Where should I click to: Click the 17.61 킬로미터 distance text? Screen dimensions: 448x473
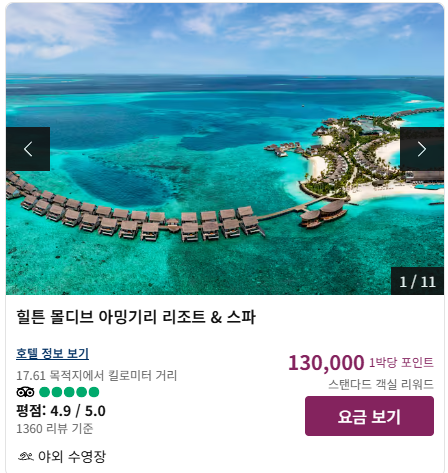pos(97,375)
